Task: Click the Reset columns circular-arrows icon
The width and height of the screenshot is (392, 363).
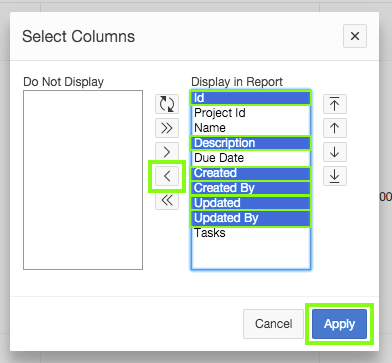Action: (167, 104)
